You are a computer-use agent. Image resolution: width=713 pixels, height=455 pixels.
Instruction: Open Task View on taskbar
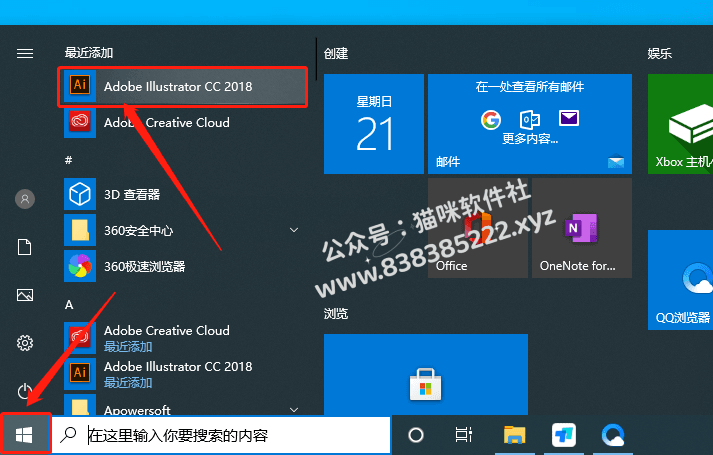pyautogui.click(x=463, y=435)
